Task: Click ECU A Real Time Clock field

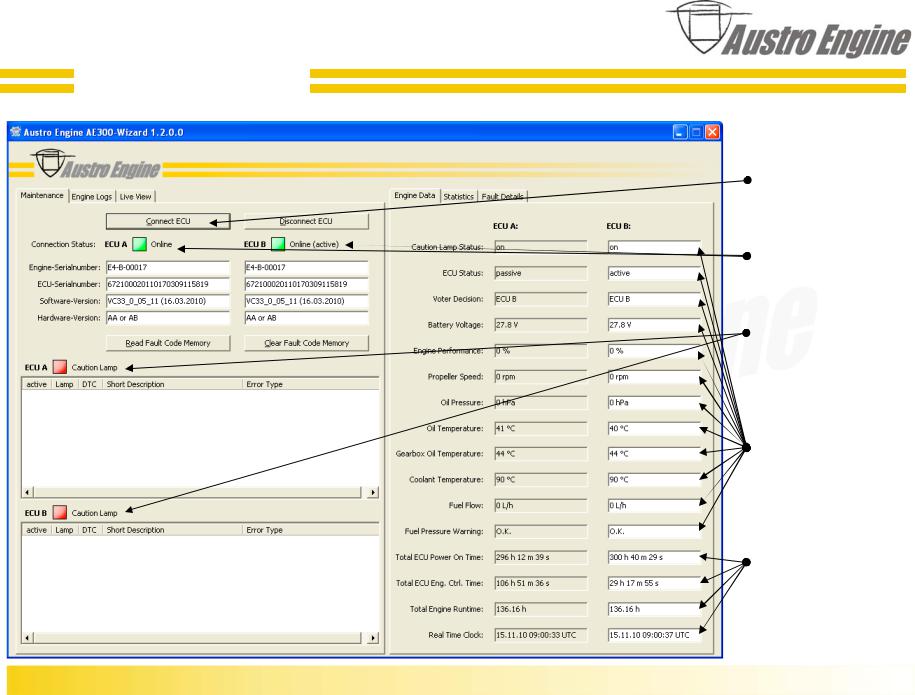Action: coord(540,635)
